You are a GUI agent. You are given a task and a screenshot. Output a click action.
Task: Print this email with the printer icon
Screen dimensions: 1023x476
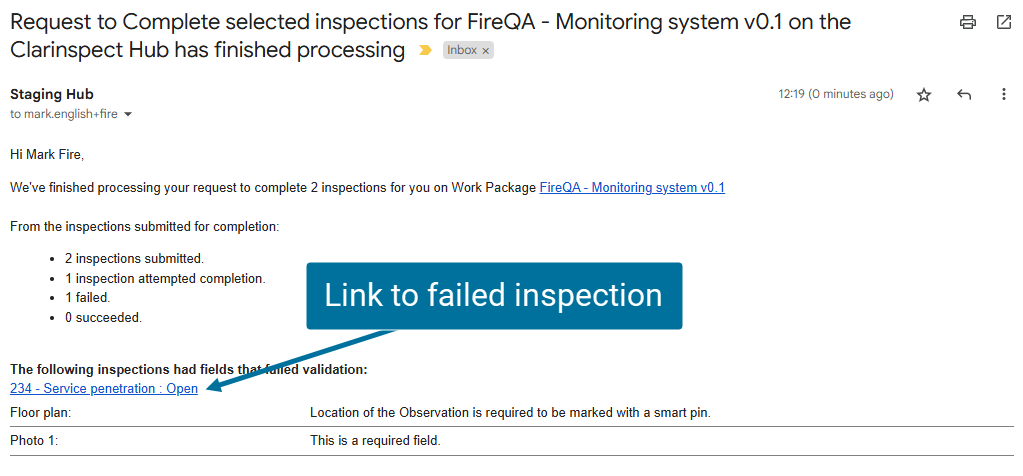[x=967, y=22]
